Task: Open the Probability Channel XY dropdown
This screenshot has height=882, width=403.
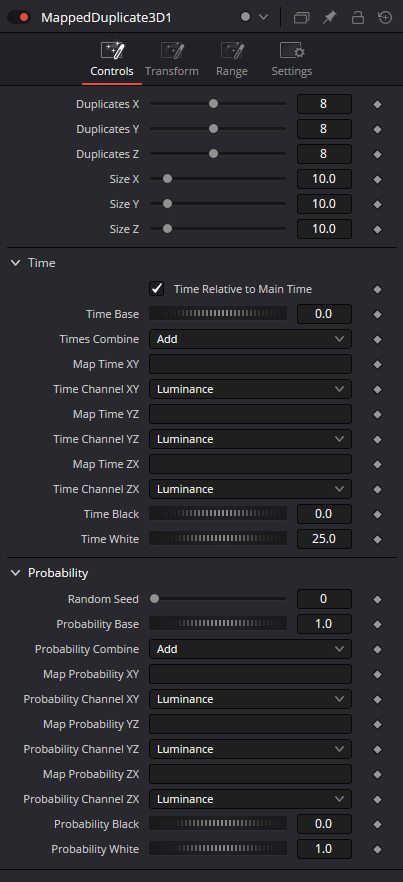Action: click(x=250, y=699)
